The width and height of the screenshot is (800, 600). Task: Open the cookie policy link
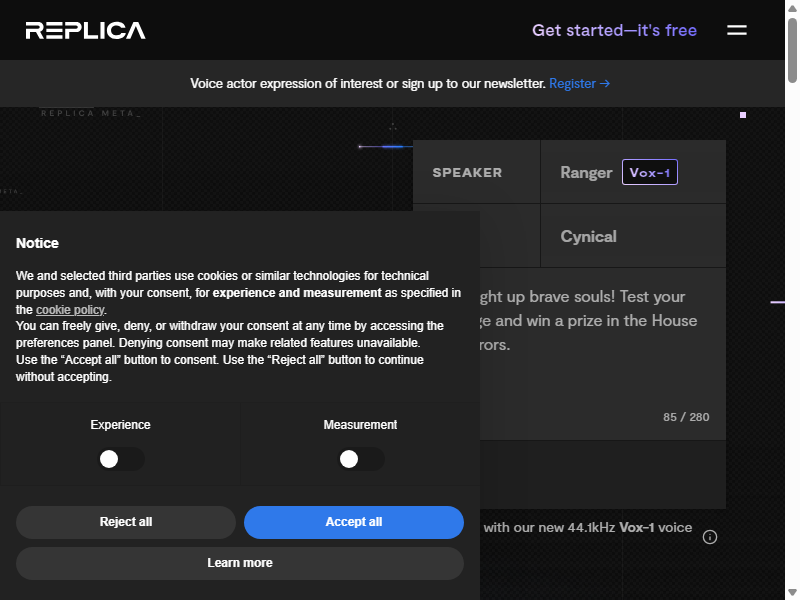point(70,310)
